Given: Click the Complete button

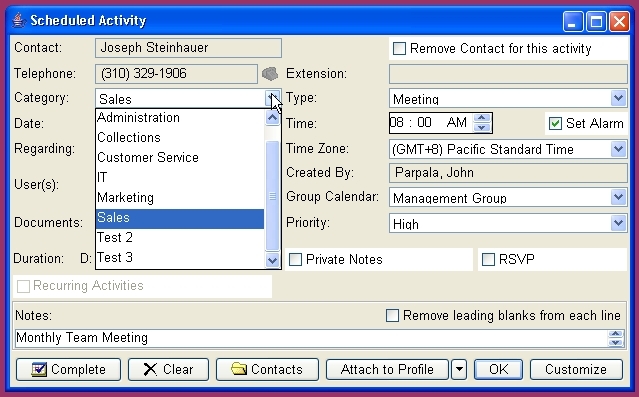Looking at the screenshot, I should [68, 369].
